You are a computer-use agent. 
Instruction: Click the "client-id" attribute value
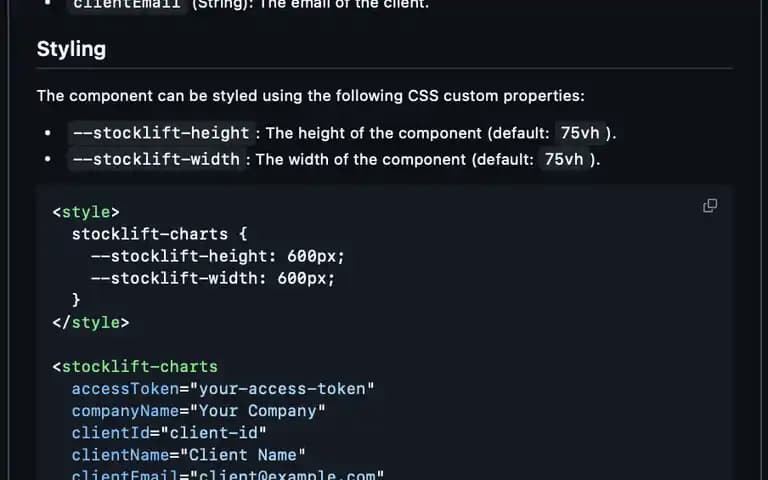214,433
